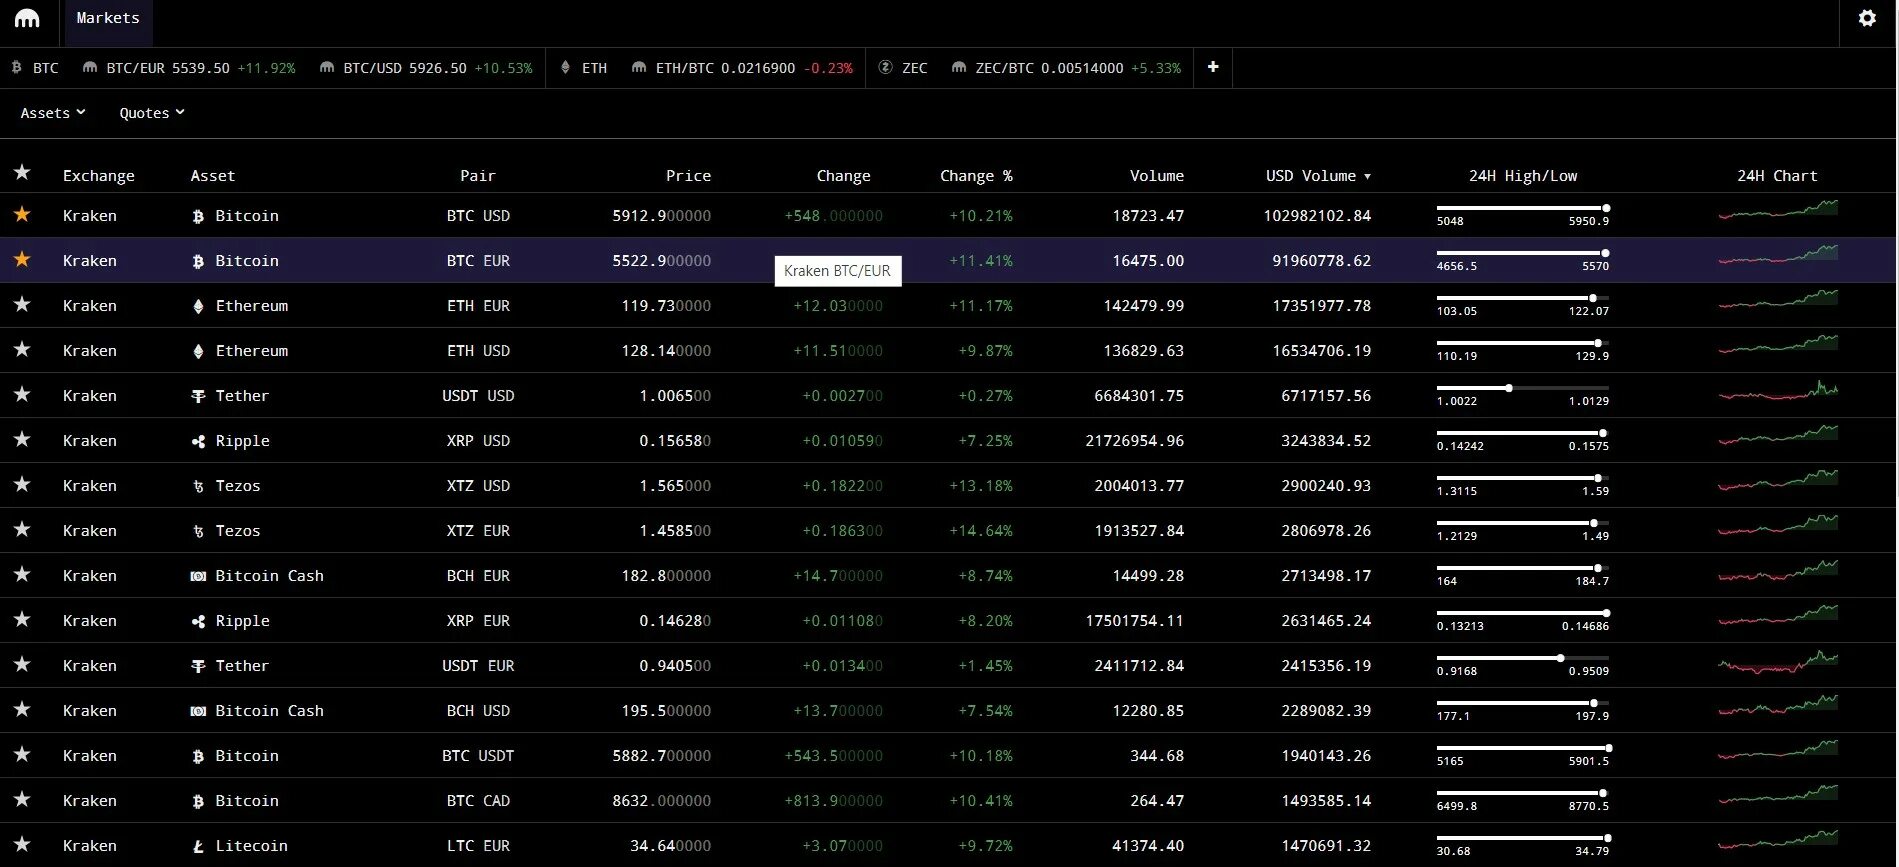Image resolution: width=1899 pixels, height=867 pixels.
Task: Star the BTC CAD pair
Action: (22, 799)
